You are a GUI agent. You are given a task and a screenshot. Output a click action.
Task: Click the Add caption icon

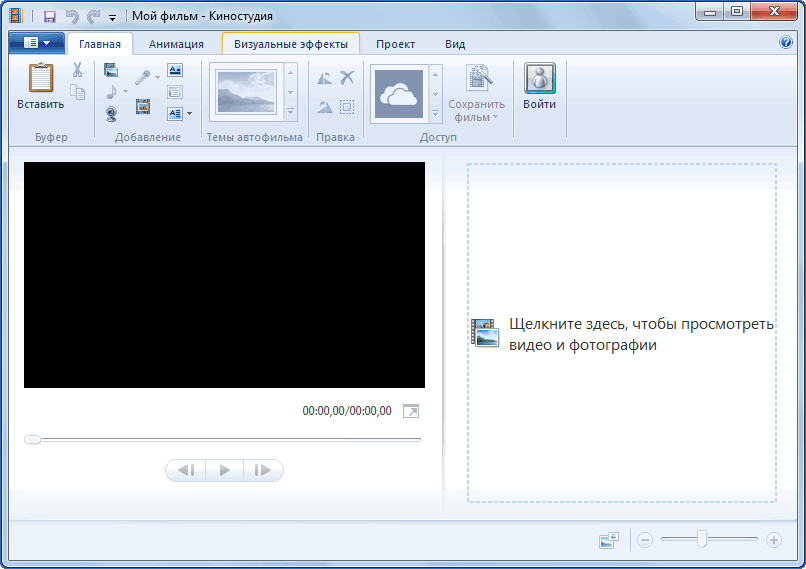175,91
